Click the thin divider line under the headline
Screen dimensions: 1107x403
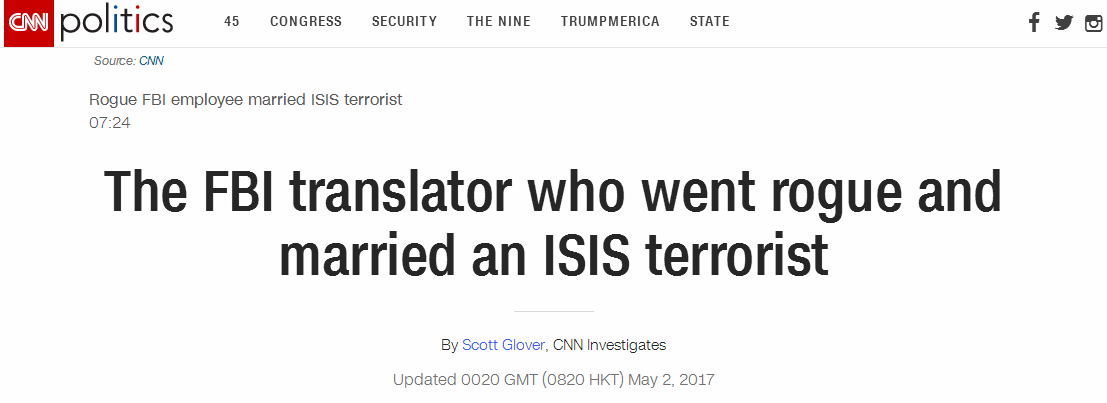pyautogui.click(x=554, y=311)
